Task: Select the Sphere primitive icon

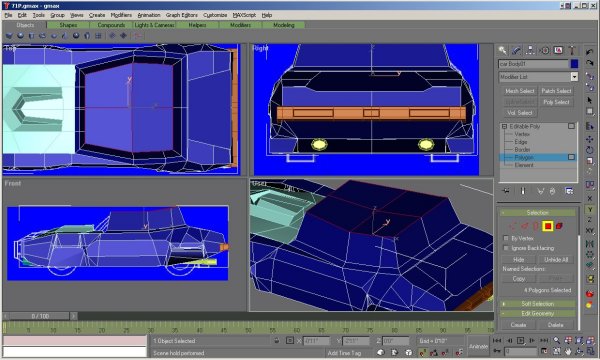Action: (20, 36)
